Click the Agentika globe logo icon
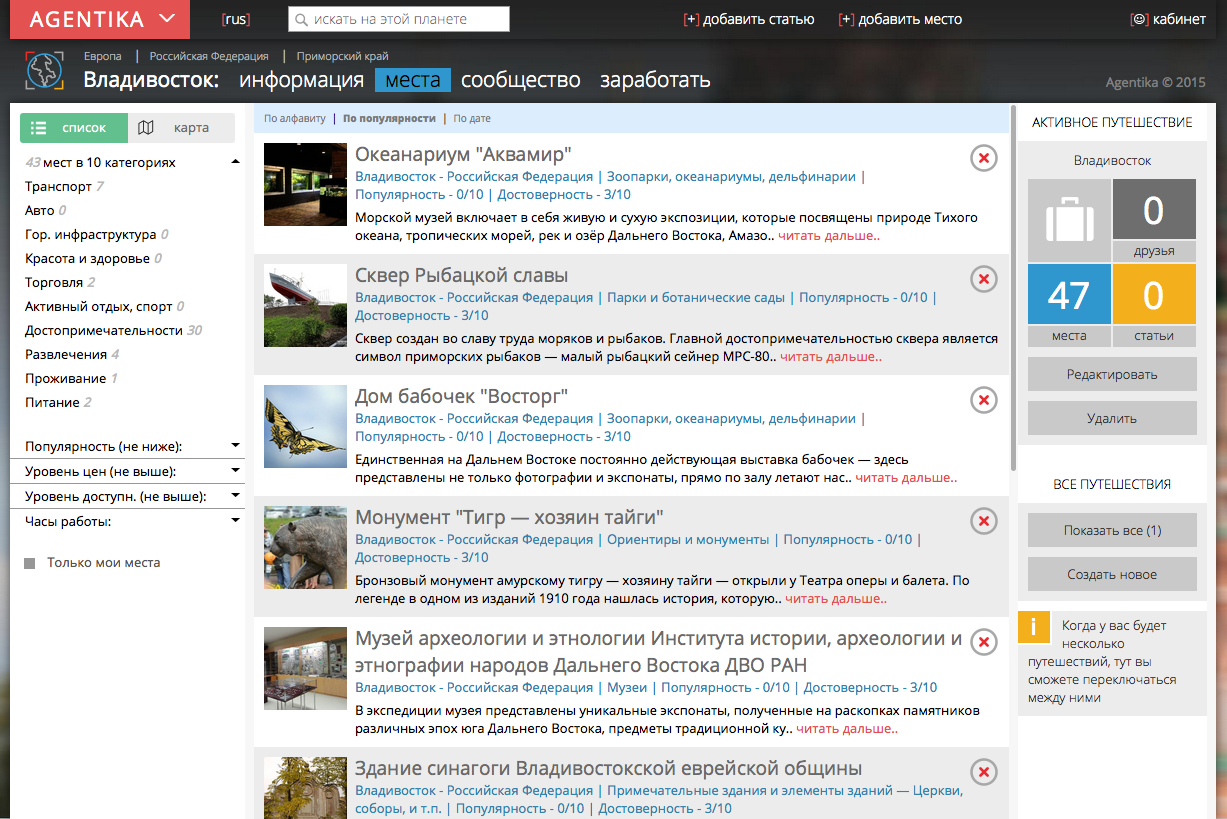Screen dimensions: 1227x819 tap(44, 71)
